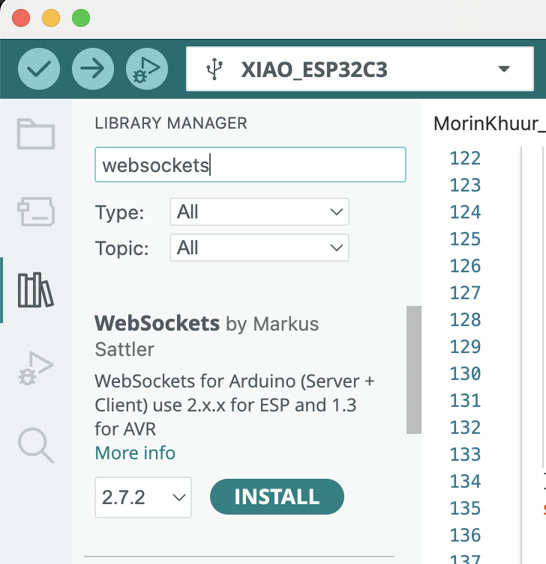The image size is (546, 564).
Task: Open the Sketchbook folder sidebar icon
Action: 36,134
